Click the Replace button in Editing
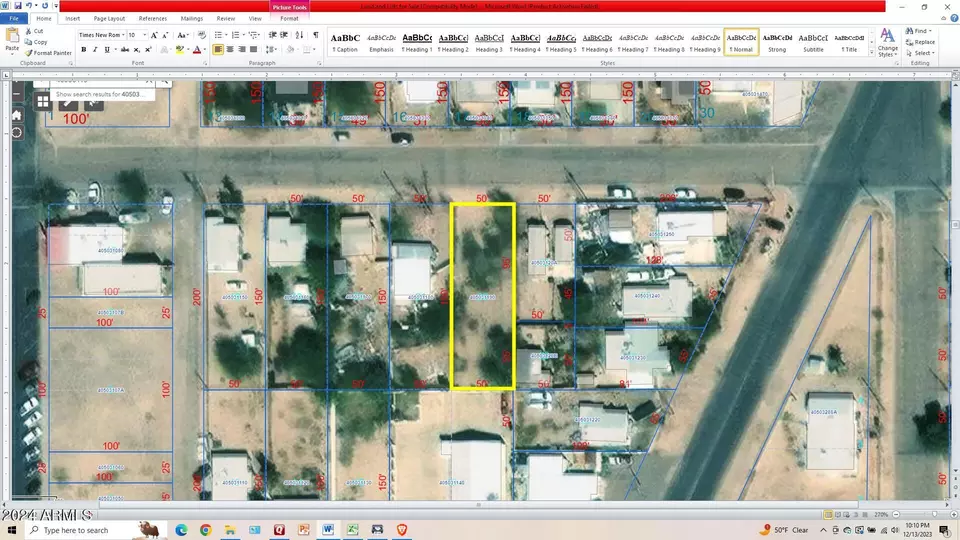The width and height of the screenshot is (960, 540). tap(920, 42)
